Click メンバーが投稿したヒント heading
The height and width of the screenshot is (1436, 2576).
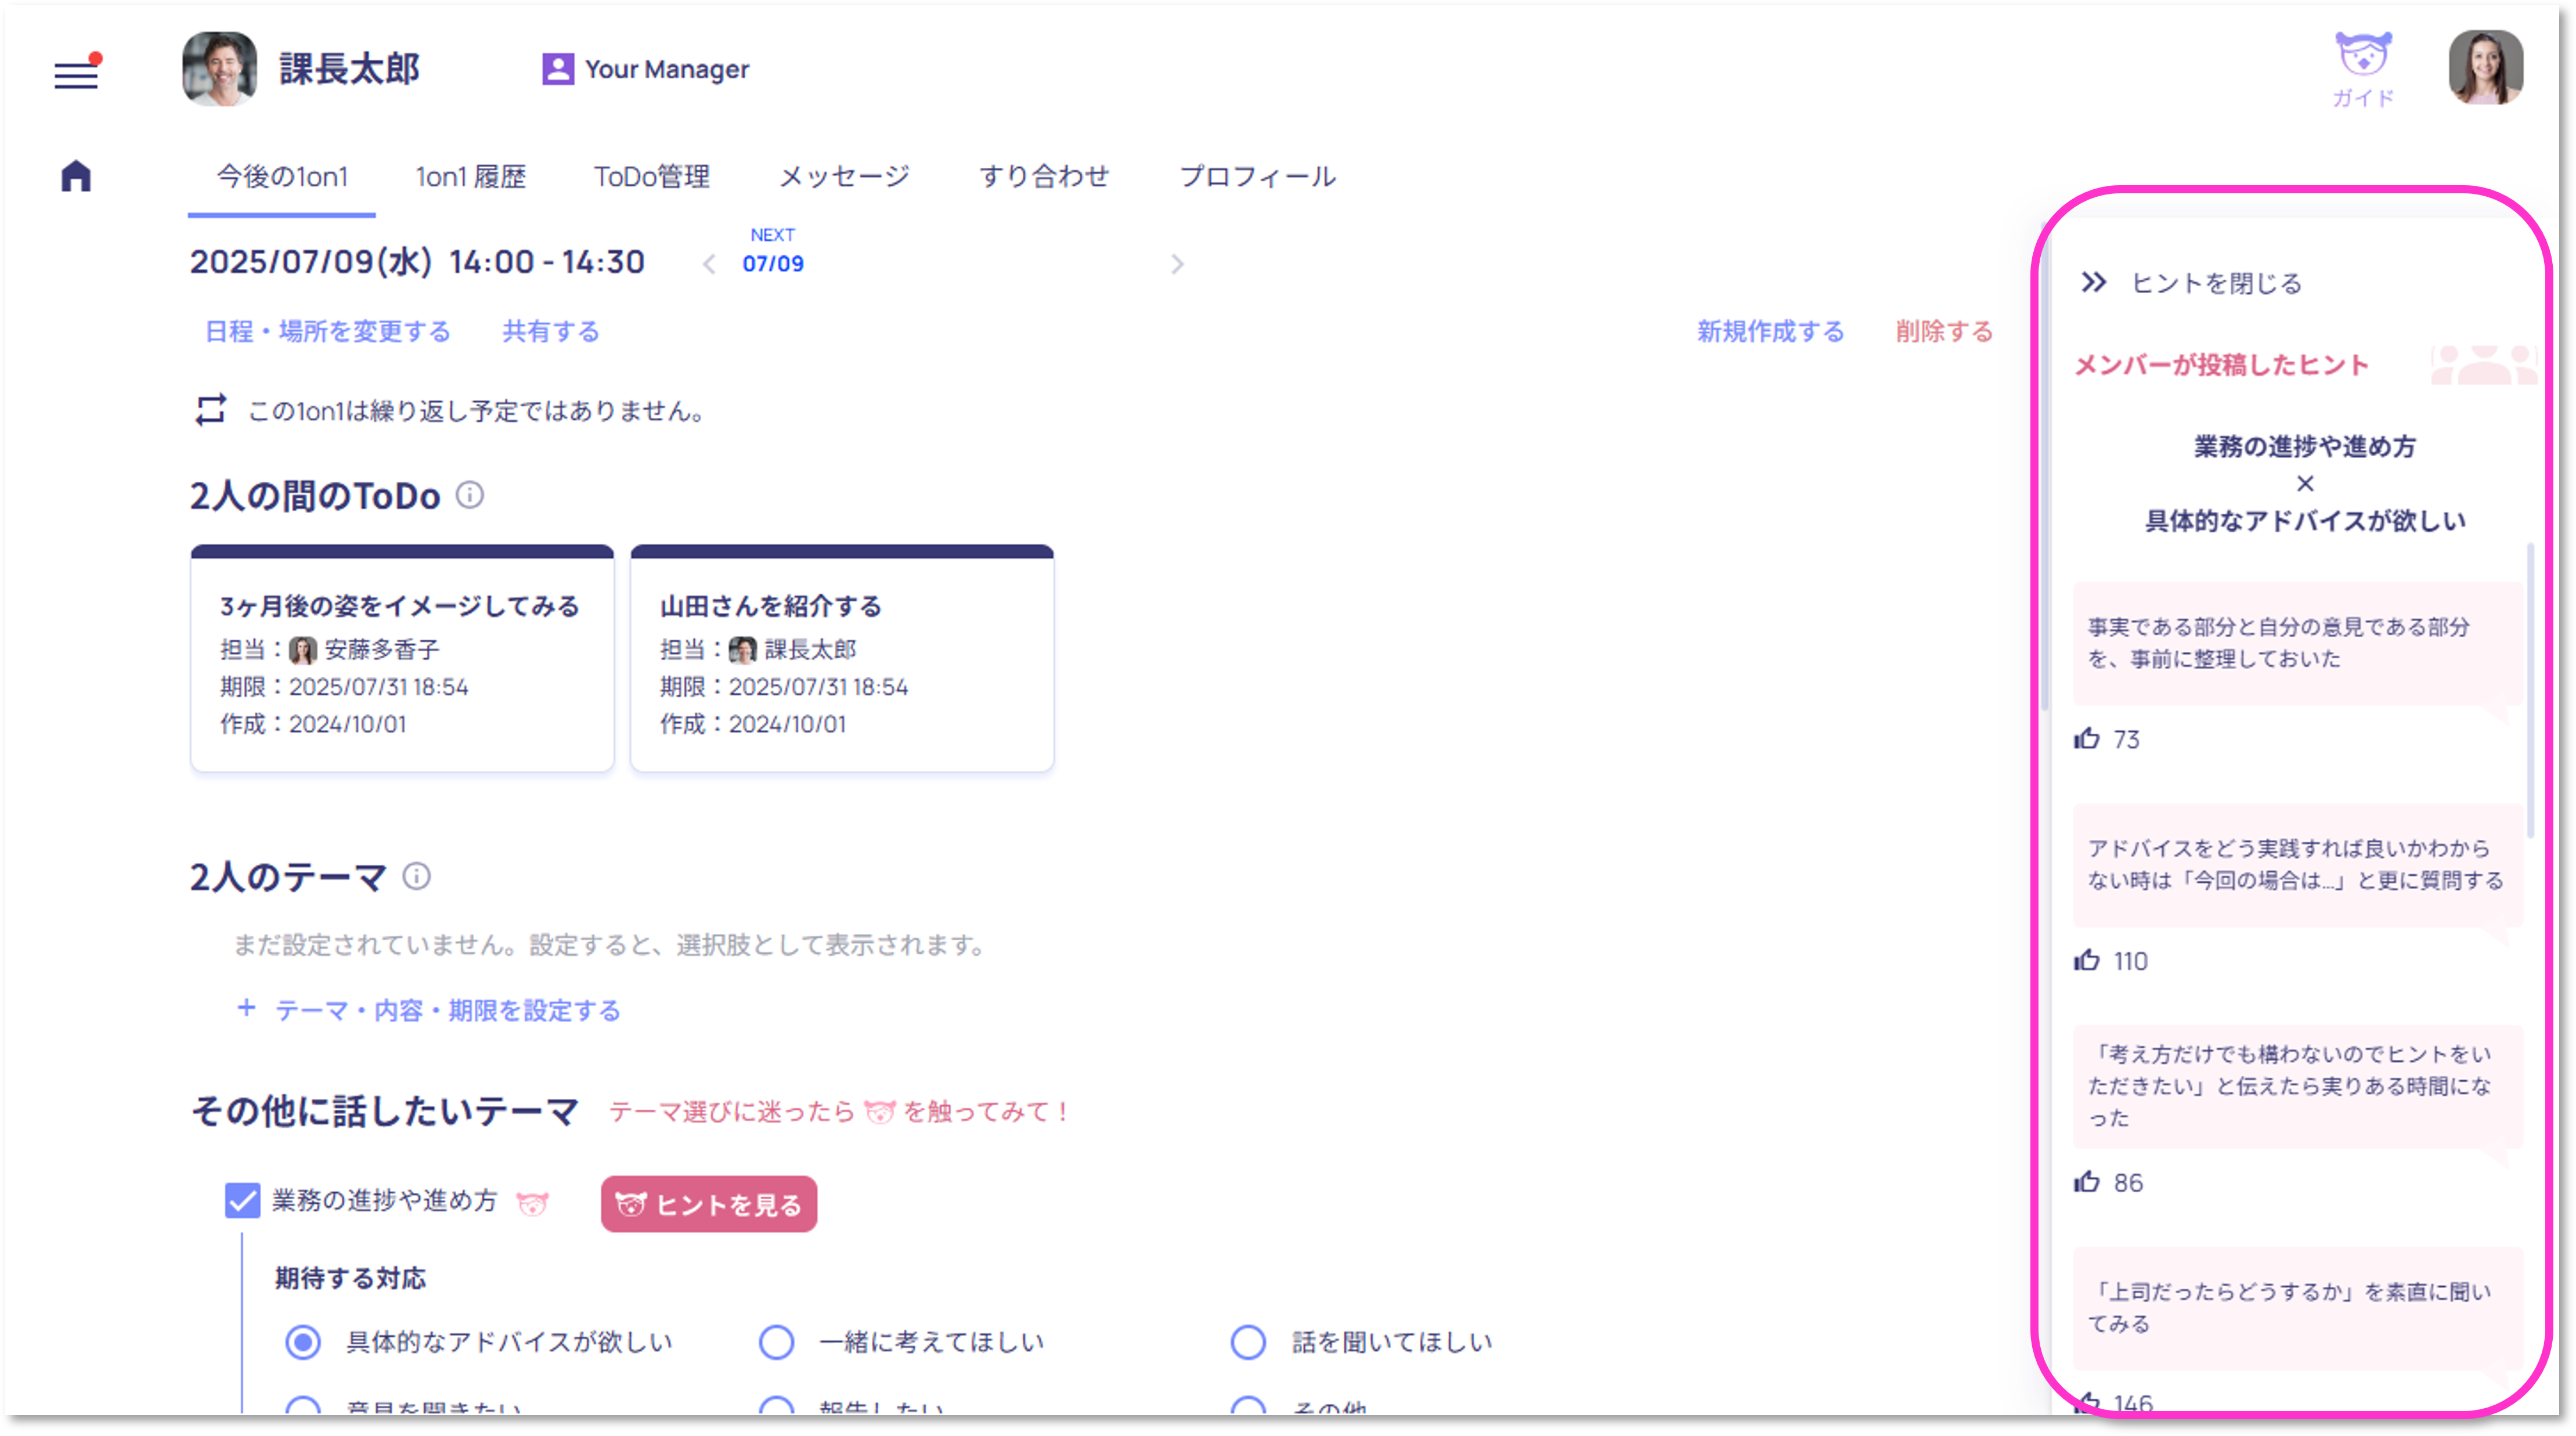(x=2221, y=365)
